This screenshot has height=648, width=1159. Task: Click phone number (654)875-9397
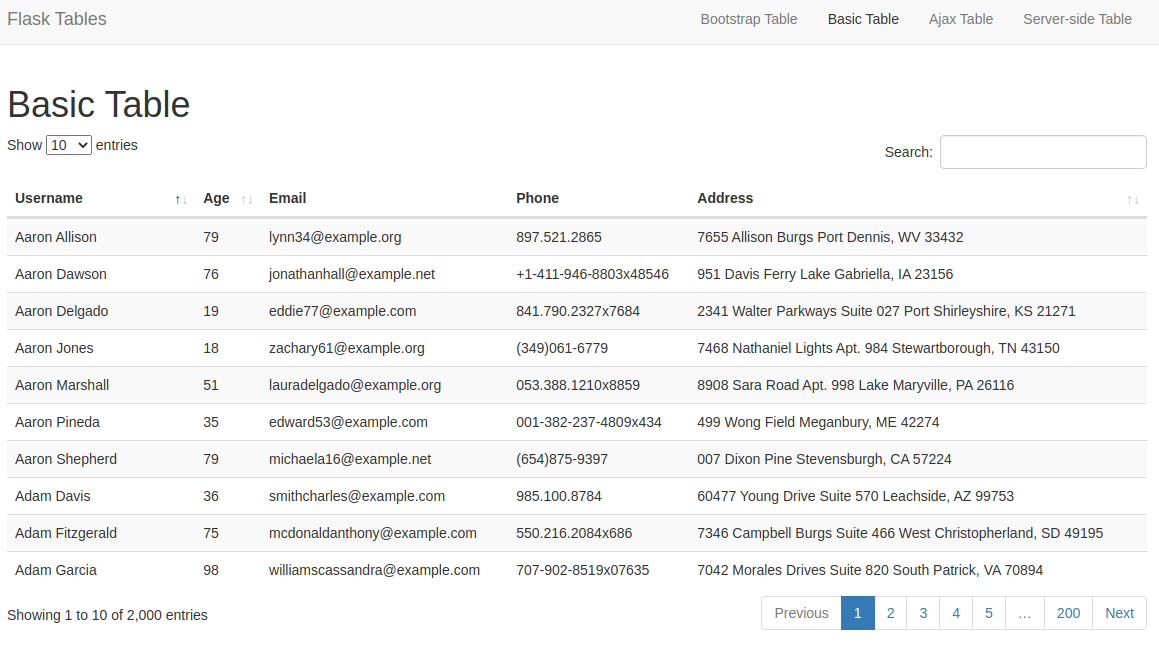click(x=562, y=459)
